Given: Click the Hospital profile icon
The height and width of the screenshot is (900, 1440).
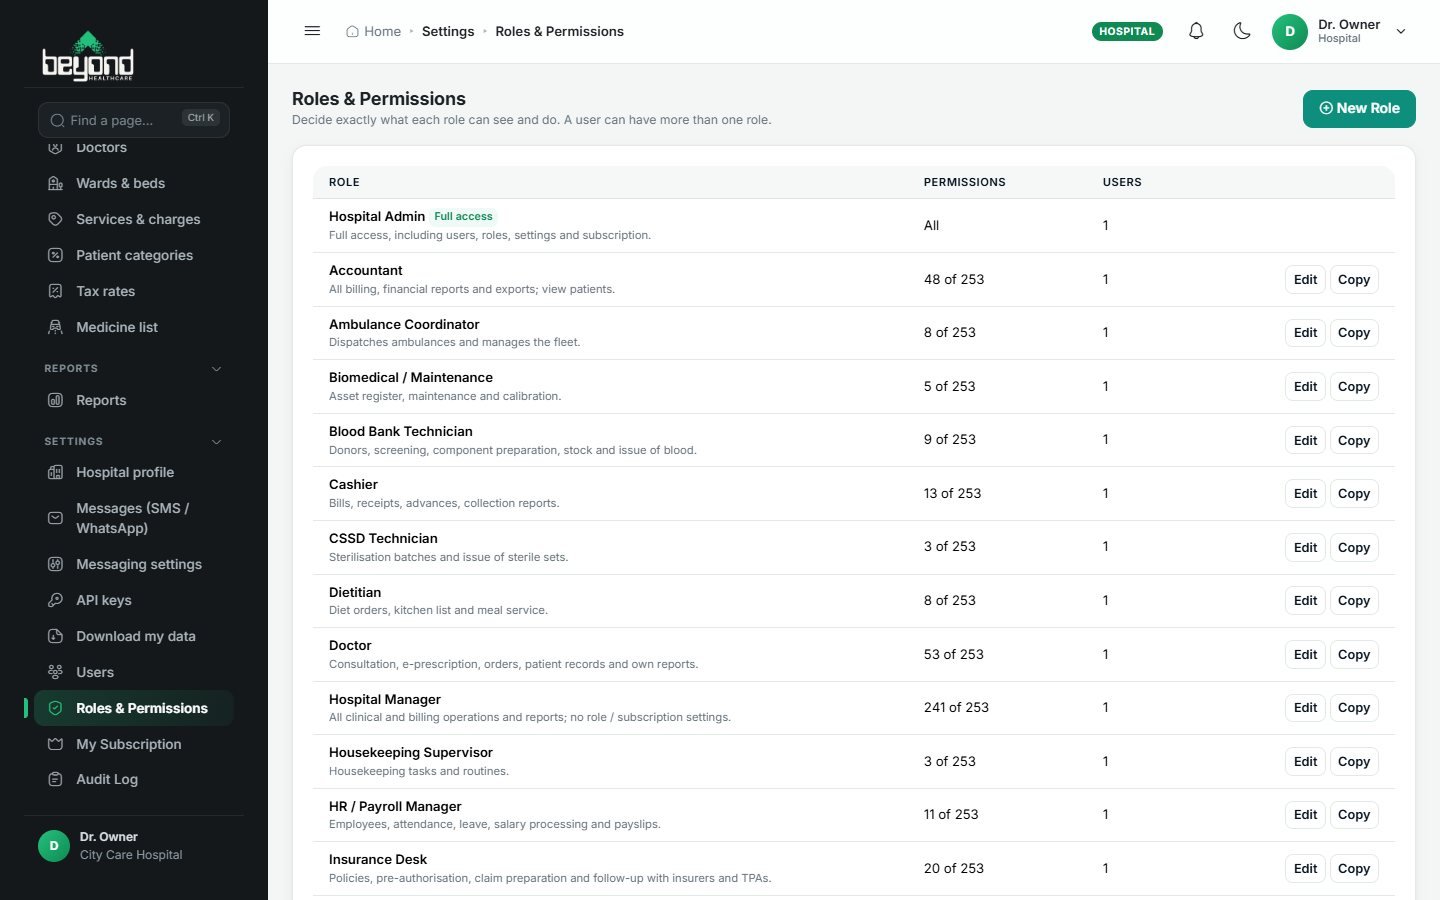Looking at the screenshot, I should pos(56,472).
